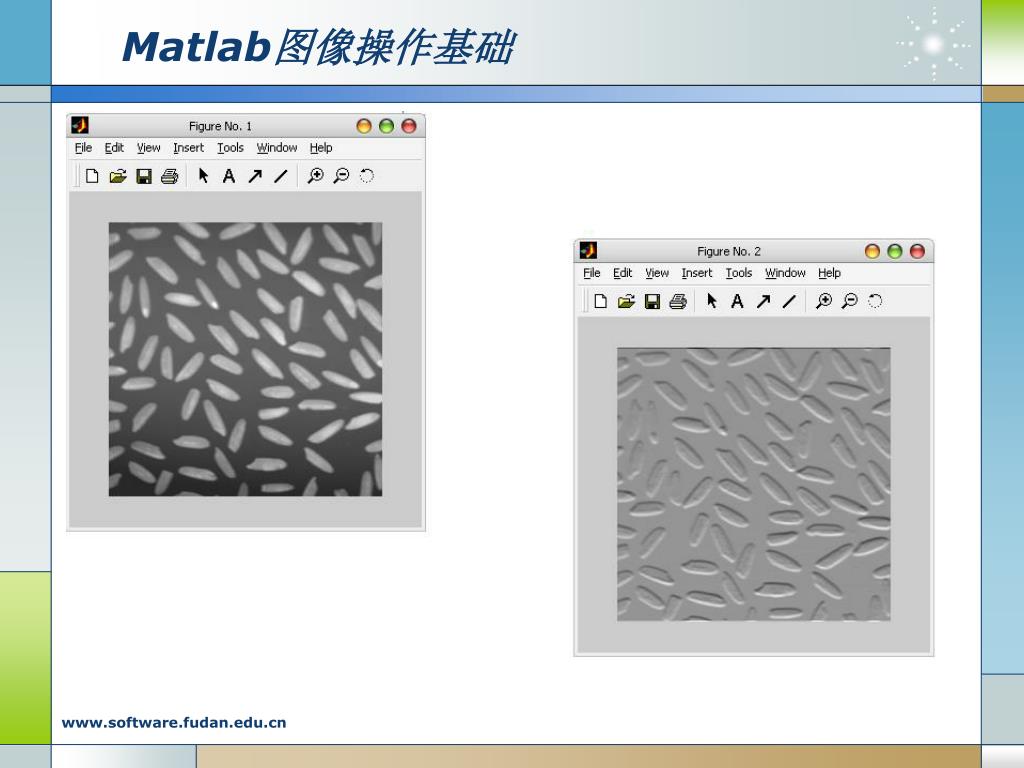This screenshot has height=768, width=1024.
Task: Click Print icon in Figure No. 1 toolbar
Action: tap(169, 176)
